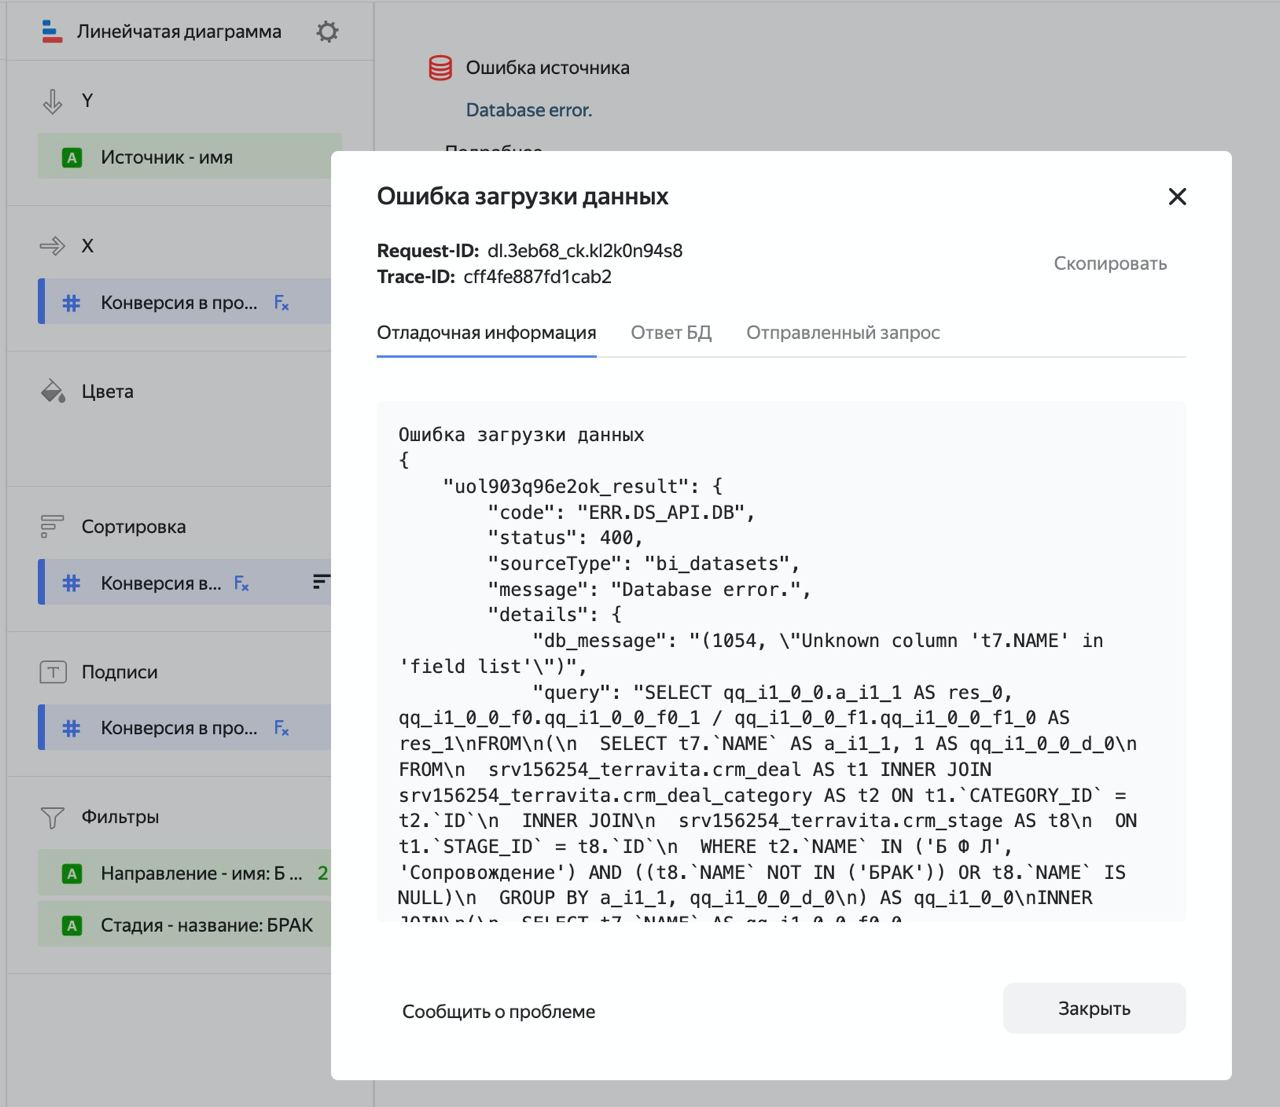Open chart settings gear icon
The height and width of the screenshot is (1107, 1280).
pos(327,32)
